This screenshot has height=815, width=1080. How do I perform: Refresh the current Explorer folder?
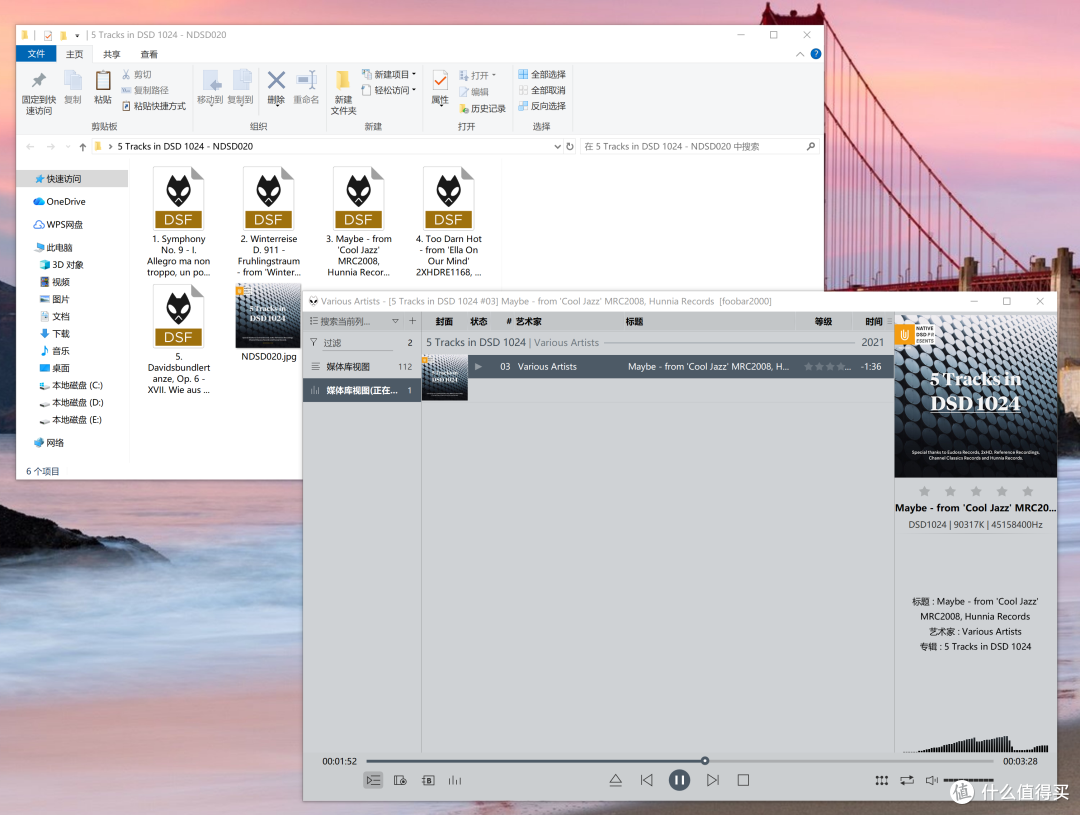pyautogui.click(x=570, y=146)
